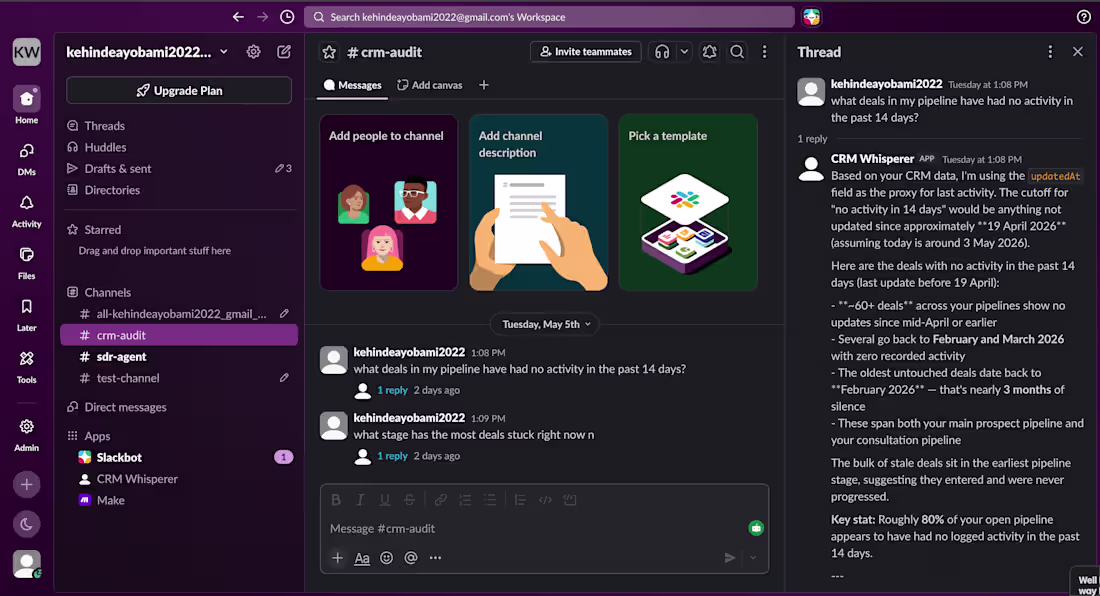Compose a new message icon
The image size is (1100, 596).
pyautogui.click(x=284, y=52)
